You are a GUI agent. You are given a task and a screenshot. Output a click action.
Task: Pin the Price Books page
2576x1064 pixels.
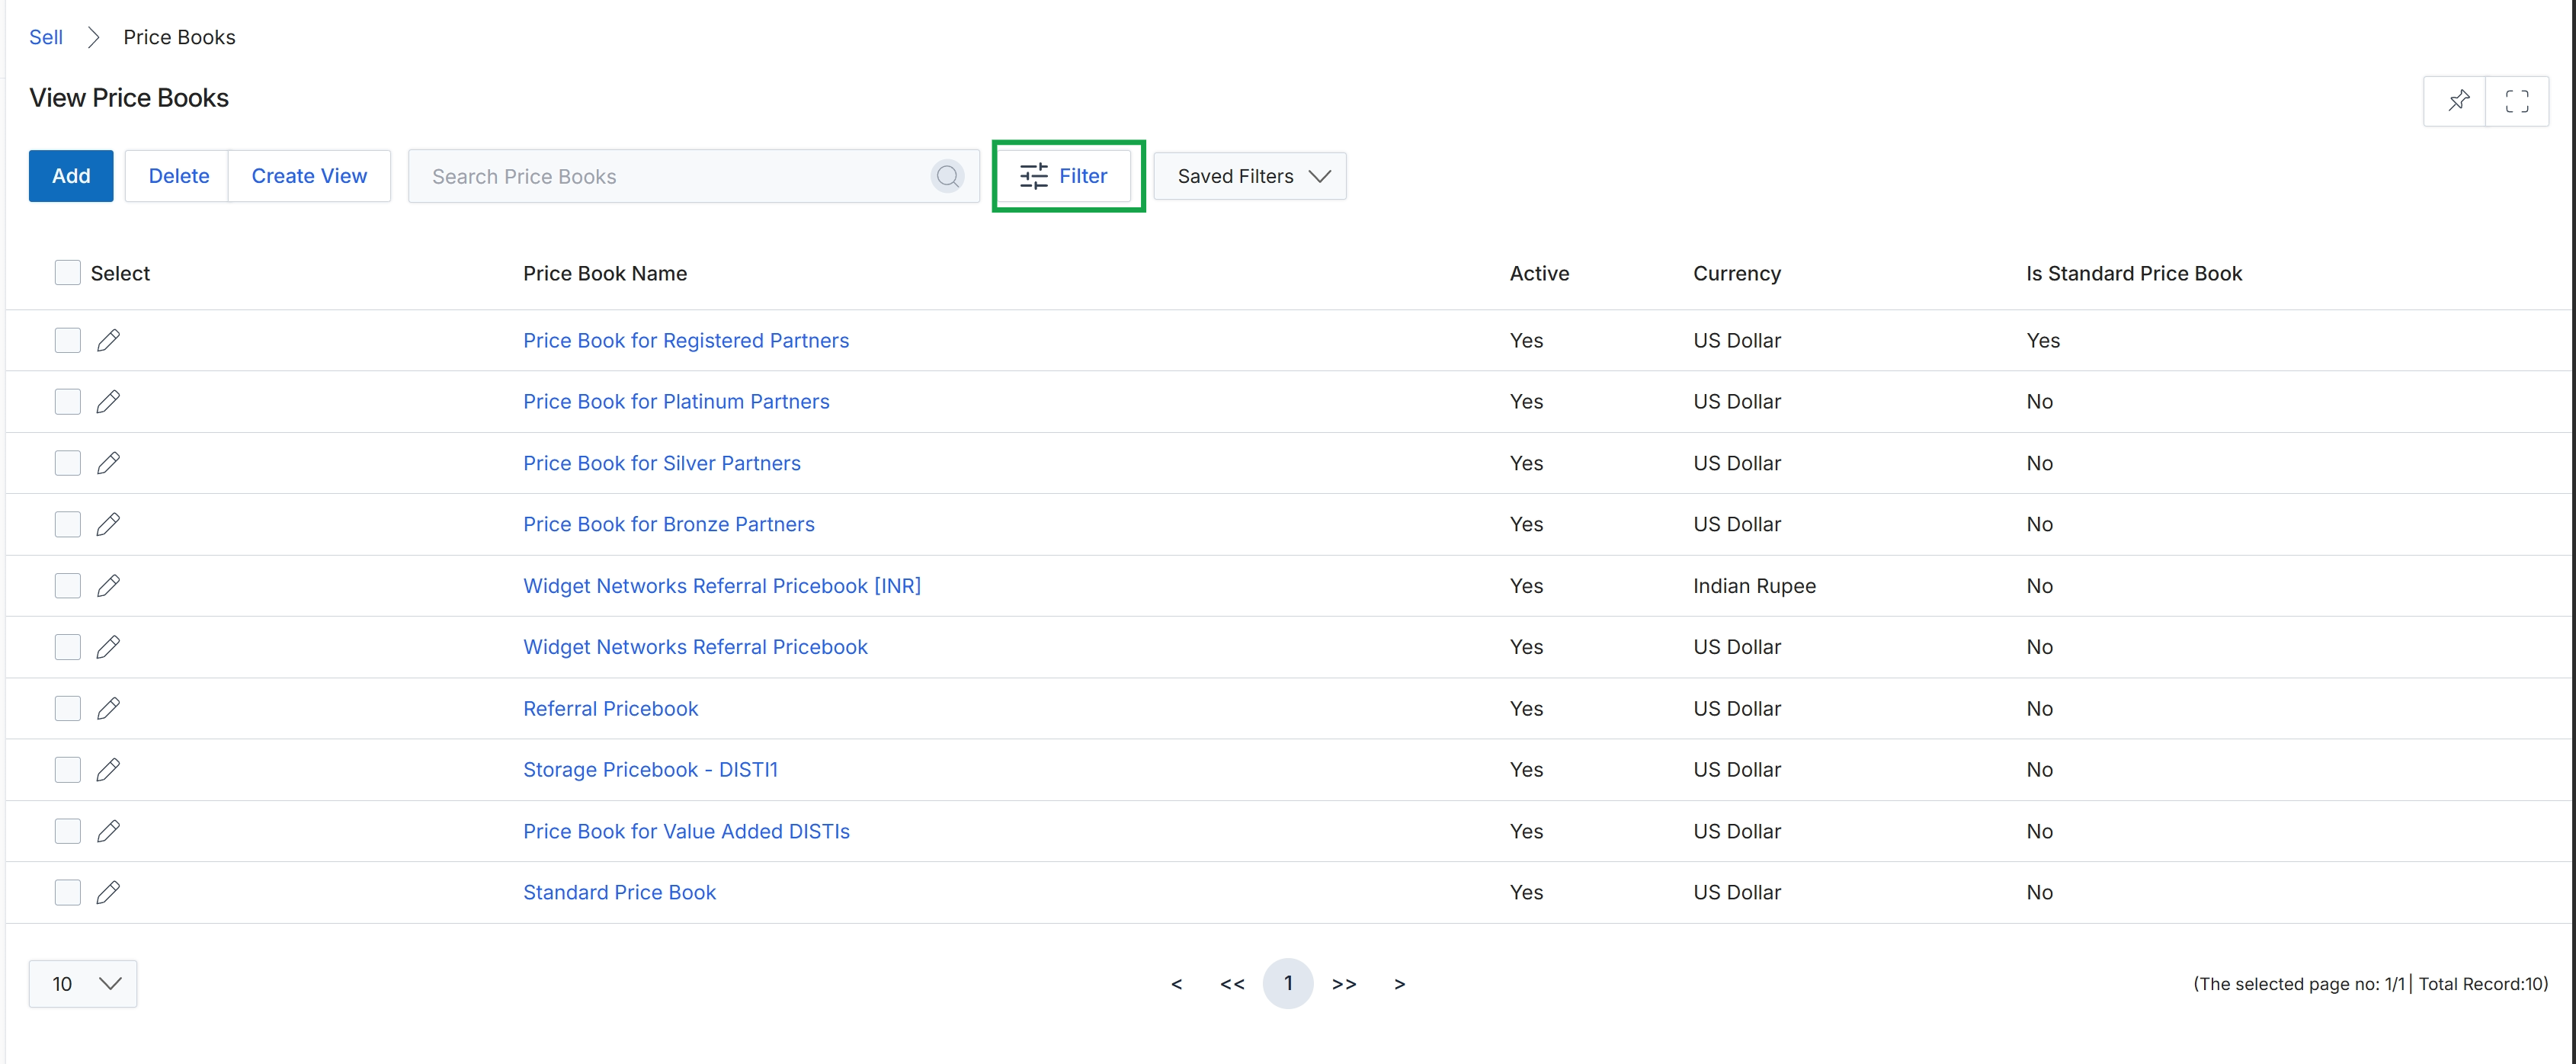point(2457,101)
